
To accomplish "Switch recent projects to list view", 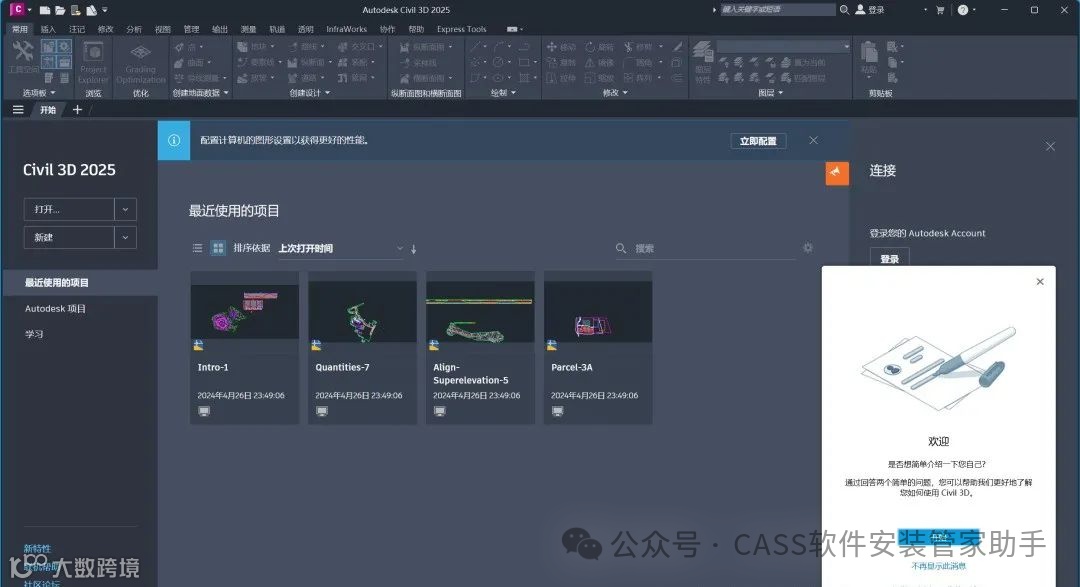I will (198, 248).
